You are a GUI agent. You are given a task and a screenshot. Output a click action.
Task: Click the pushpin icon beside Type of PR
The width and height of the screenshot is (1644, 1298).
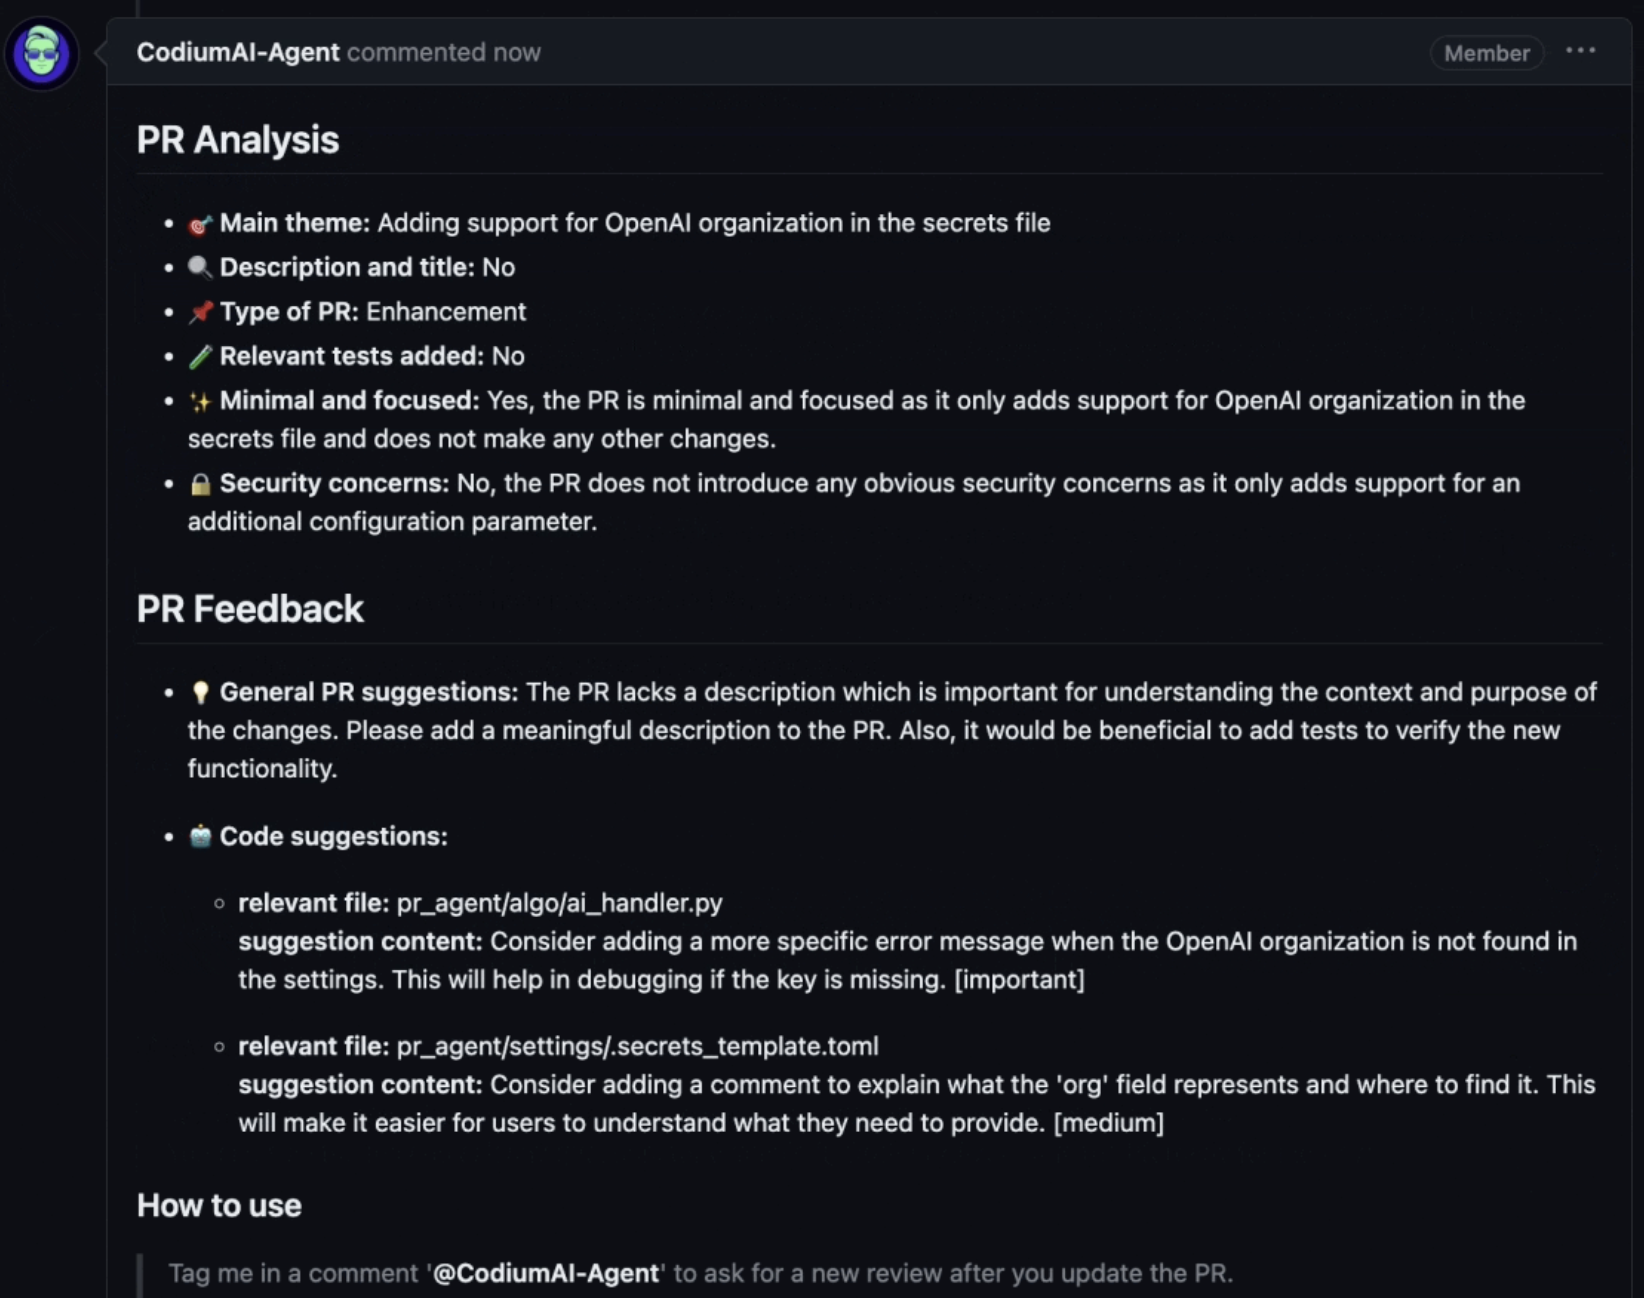point(200,312)
